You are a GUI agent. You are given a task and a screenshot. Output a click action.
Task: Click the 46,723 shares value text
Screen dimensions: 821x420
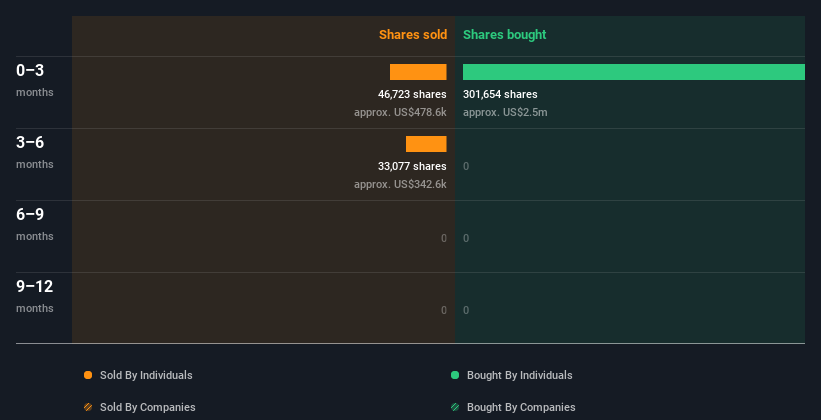point(405,94)
